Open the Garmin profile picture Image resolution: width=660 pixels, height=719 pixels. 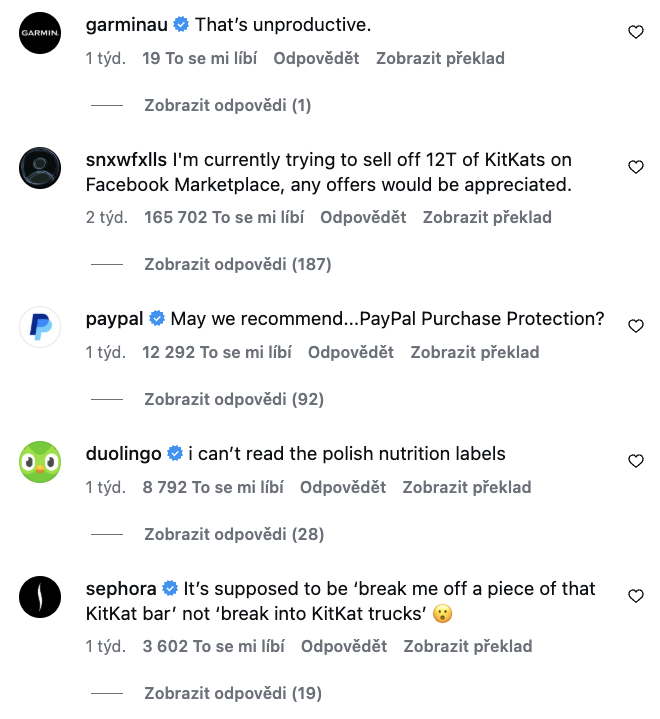point(41,33)
